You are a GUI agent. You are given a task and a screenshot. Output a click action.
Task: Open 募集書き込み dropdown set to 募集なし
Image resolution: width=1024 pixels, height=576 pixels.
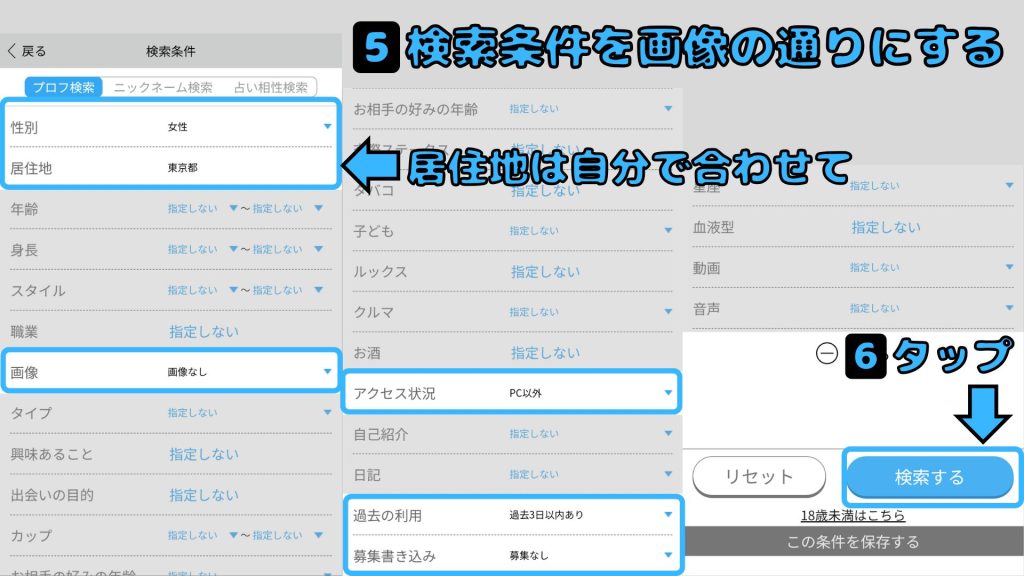668,555
